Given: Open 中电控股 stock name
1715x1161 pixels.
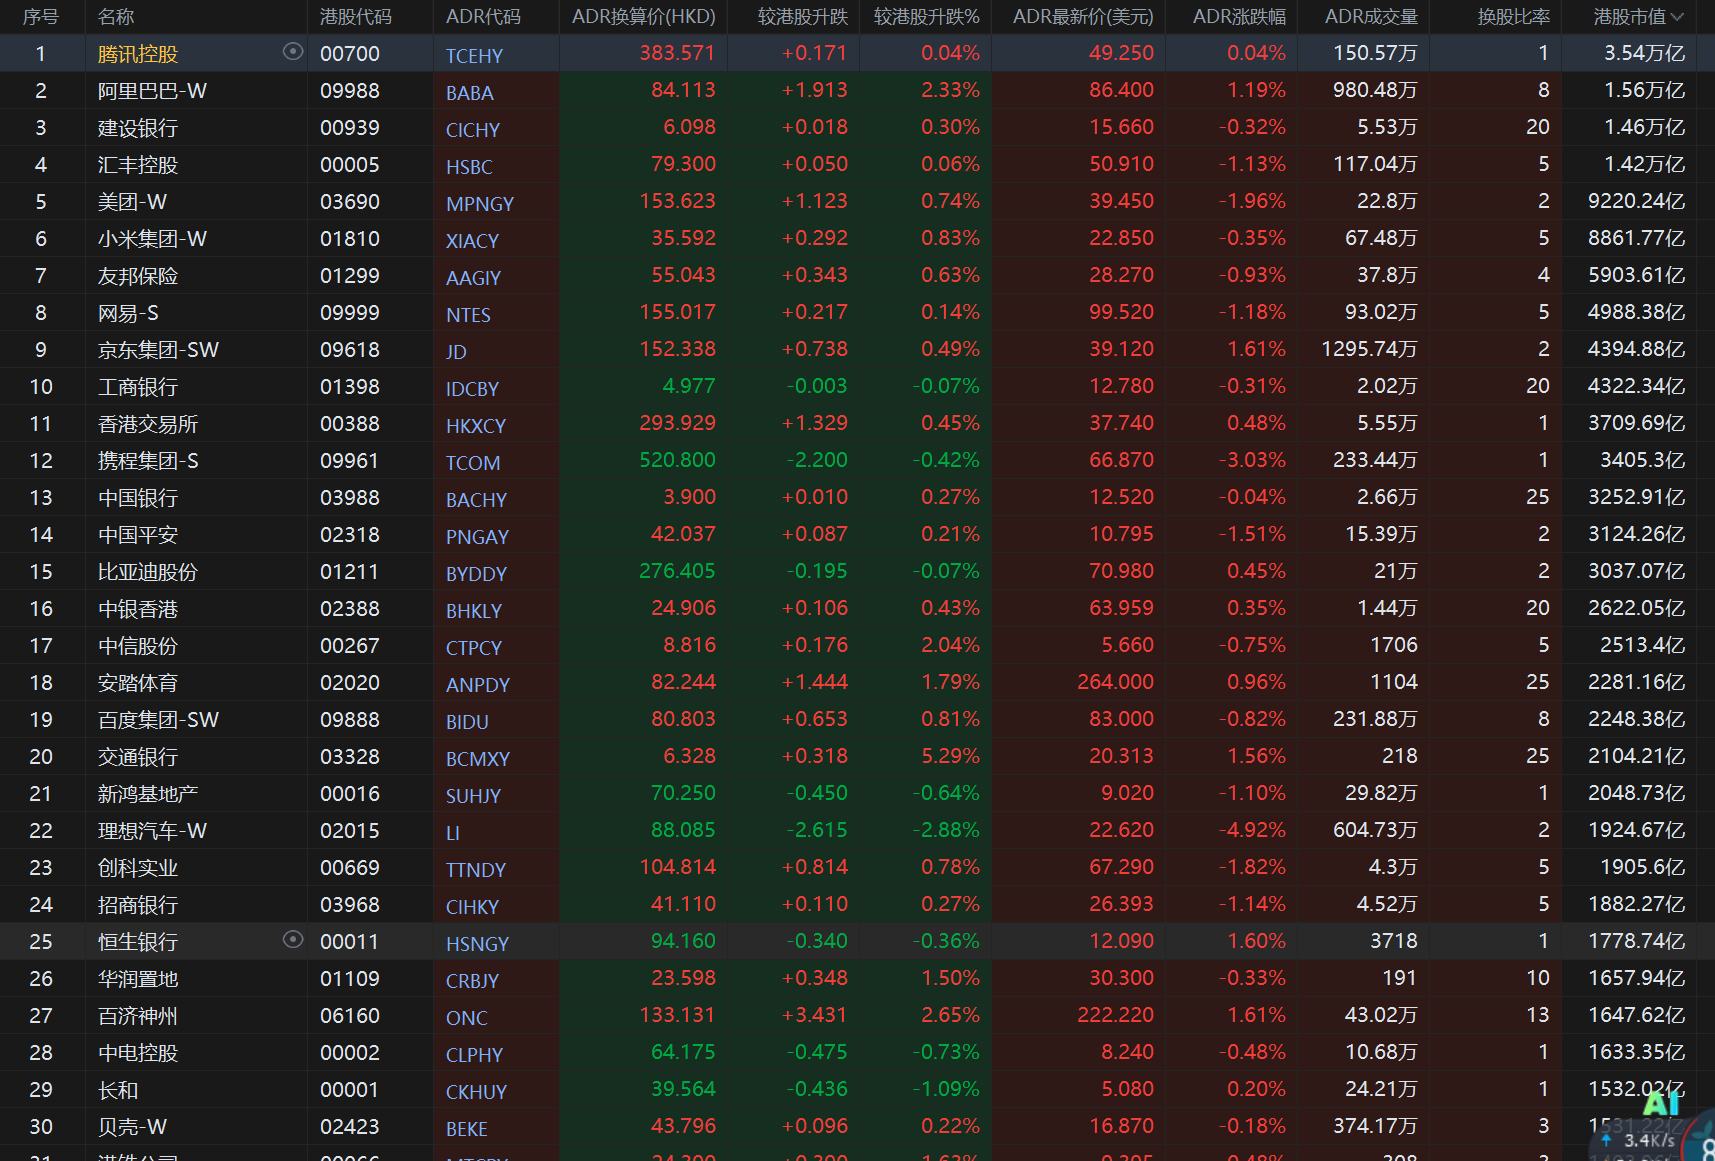Looking at the screenshot, I should tap(138, 1053).
